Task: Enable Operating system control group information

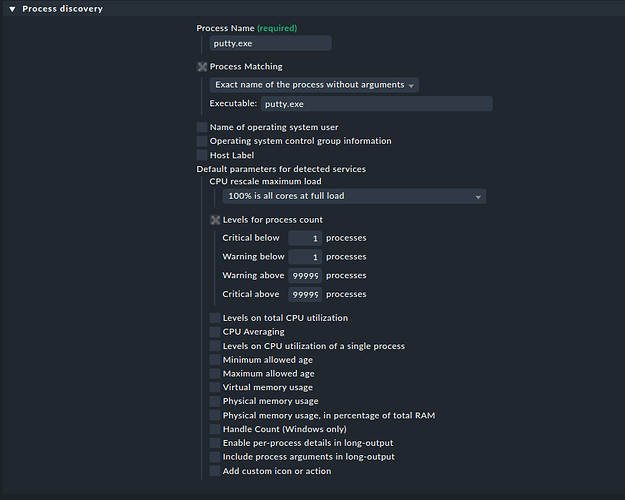Action: point(202,141)
